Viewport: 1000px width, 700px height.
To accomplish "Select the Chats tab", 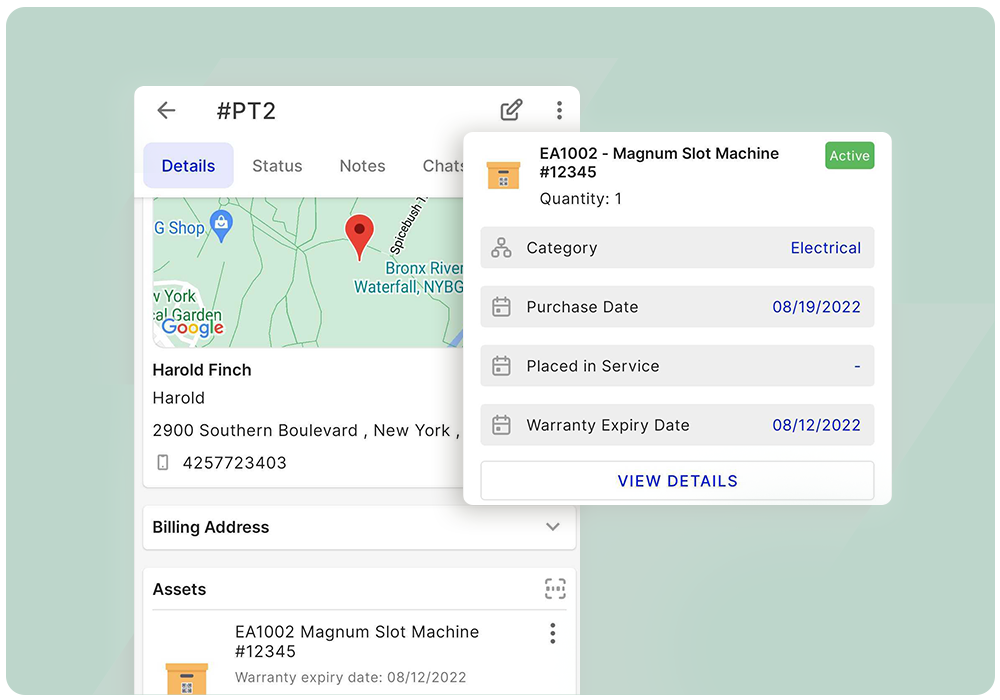I will pos(443,166).
